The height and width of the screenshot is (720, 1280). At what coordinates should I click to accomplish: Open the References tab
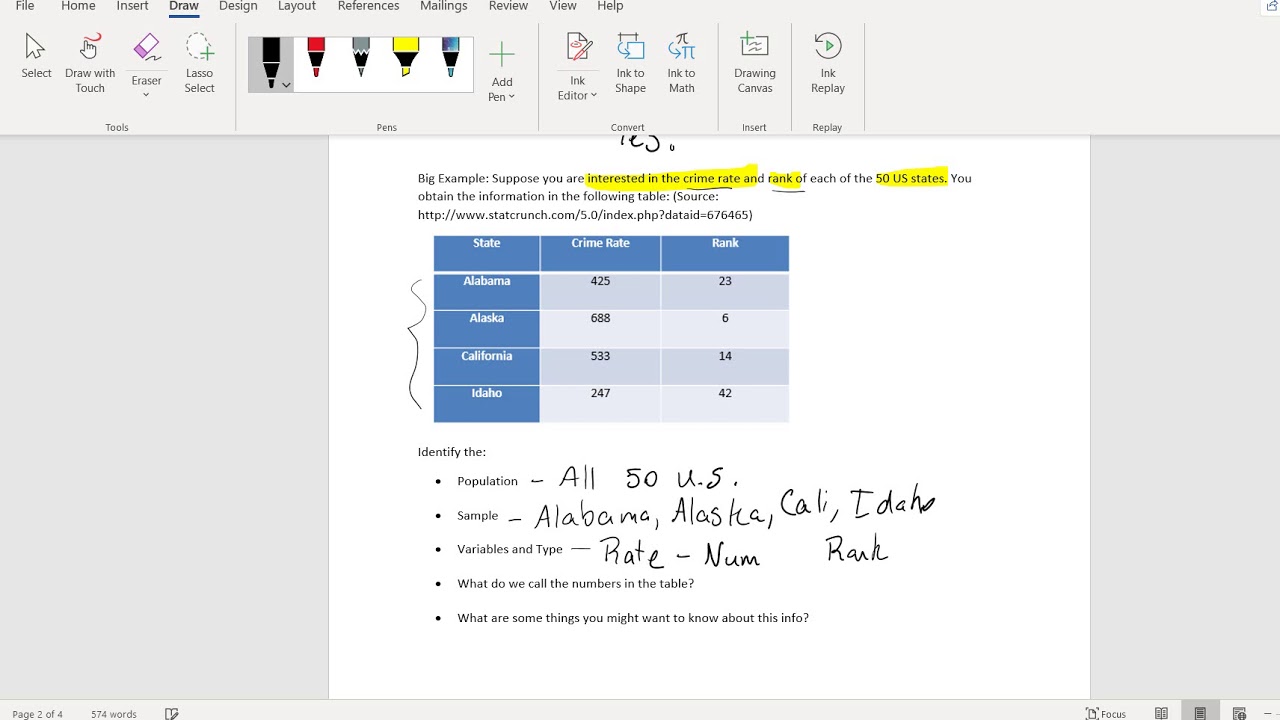click(x=369, y=6)
